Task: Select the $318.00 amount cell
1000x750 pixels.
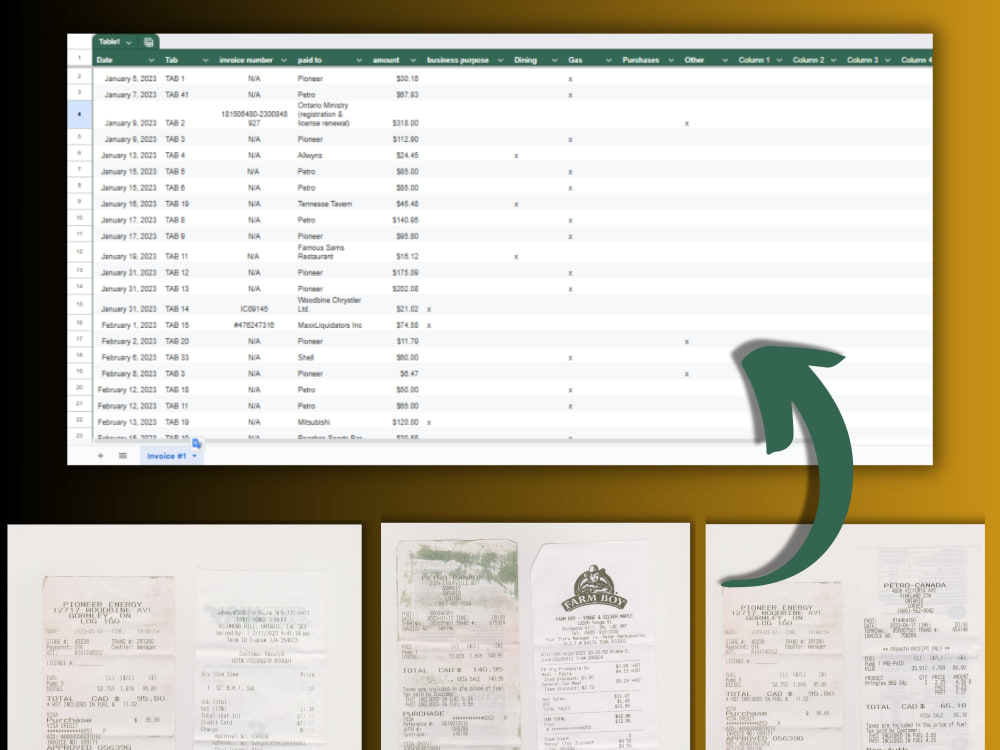Action: click(x=405, y=123)
